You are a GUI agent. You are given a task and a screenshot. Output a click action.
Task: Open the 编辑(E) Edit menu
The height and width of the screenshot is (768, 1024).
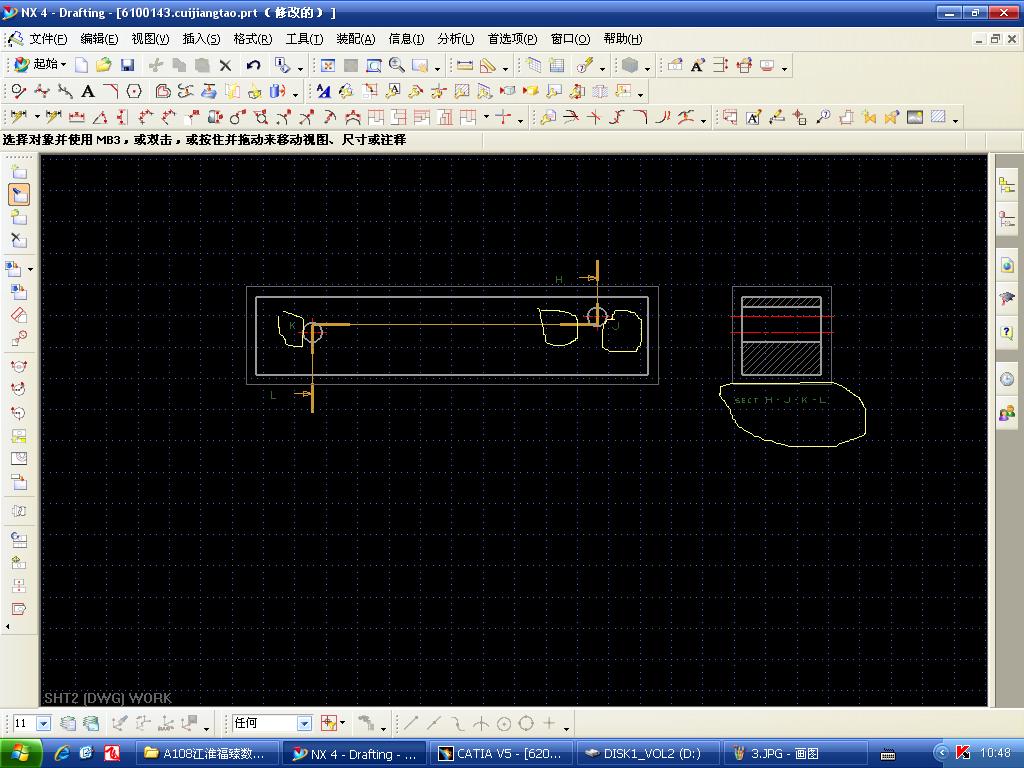point(99,39)
